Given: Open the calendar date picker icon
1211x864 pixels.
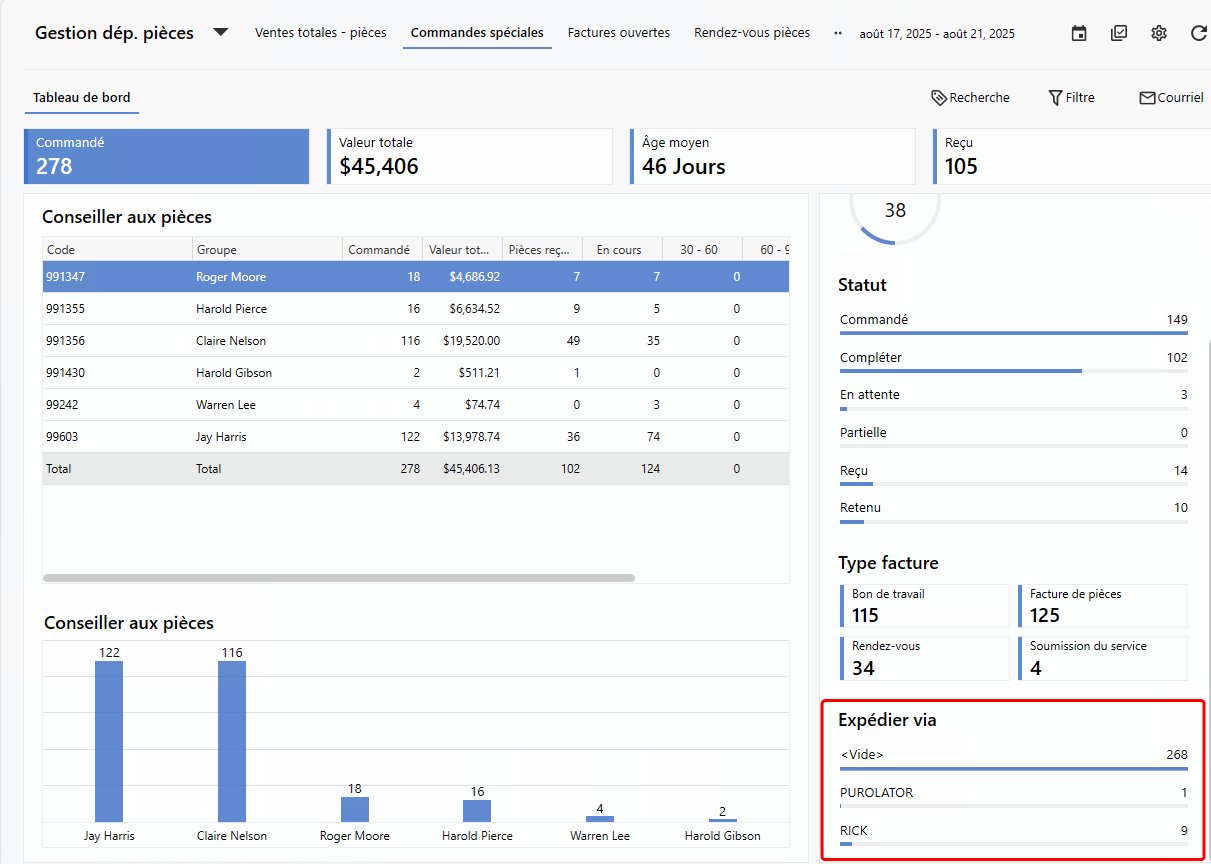Looking at the screenshot, I should click(x=1079, y=33).
